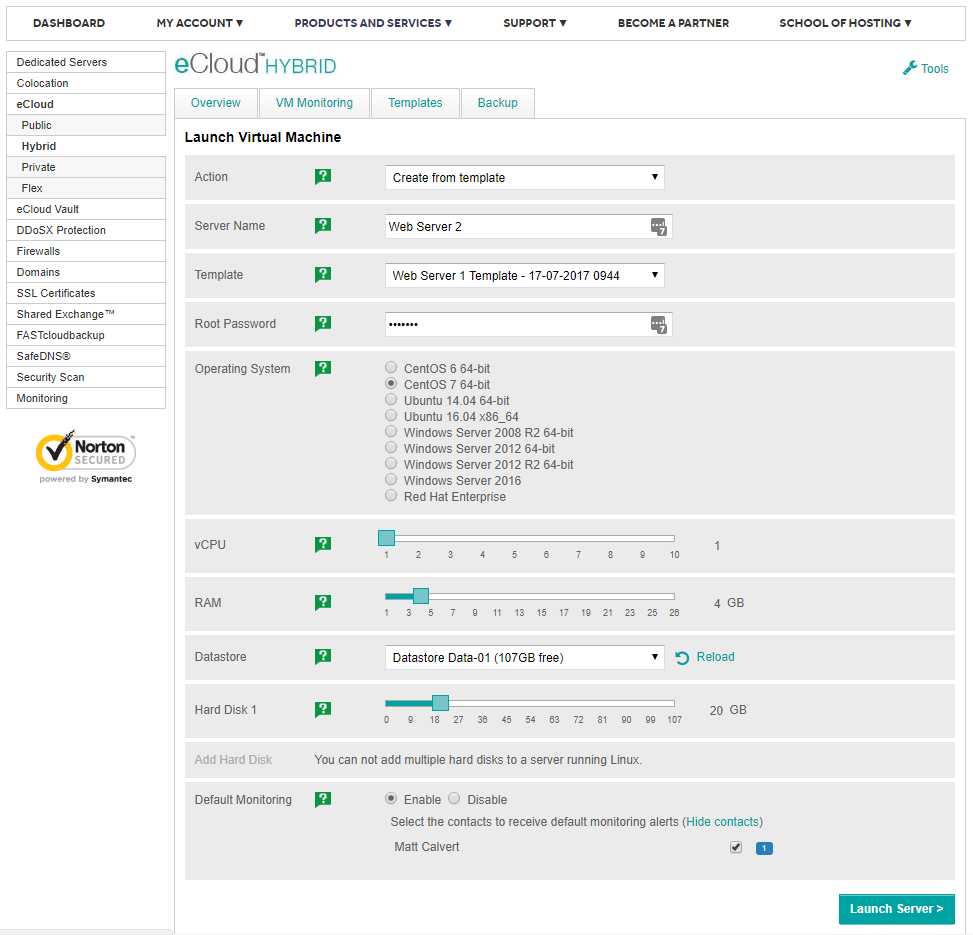Select Windows Server 2008 R2 64-bit
The width and height of the screenshot is (973, 935).
[x=391, y=432]
